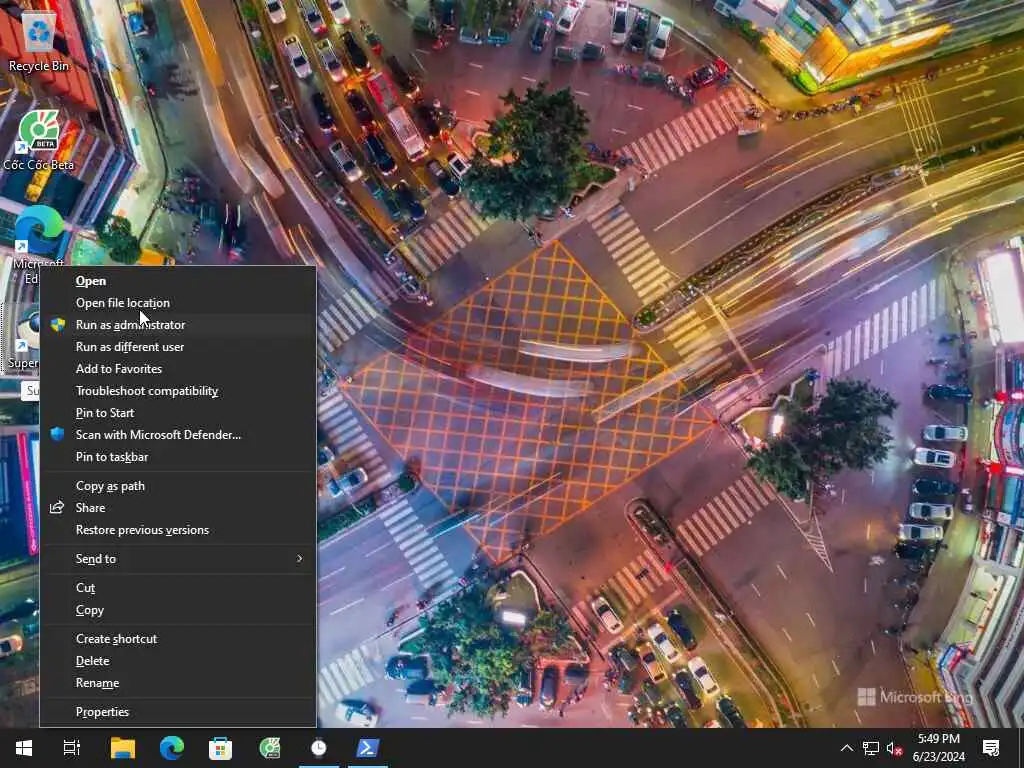
Task: Choose Cut in the context menu
Action: [178, 588]
